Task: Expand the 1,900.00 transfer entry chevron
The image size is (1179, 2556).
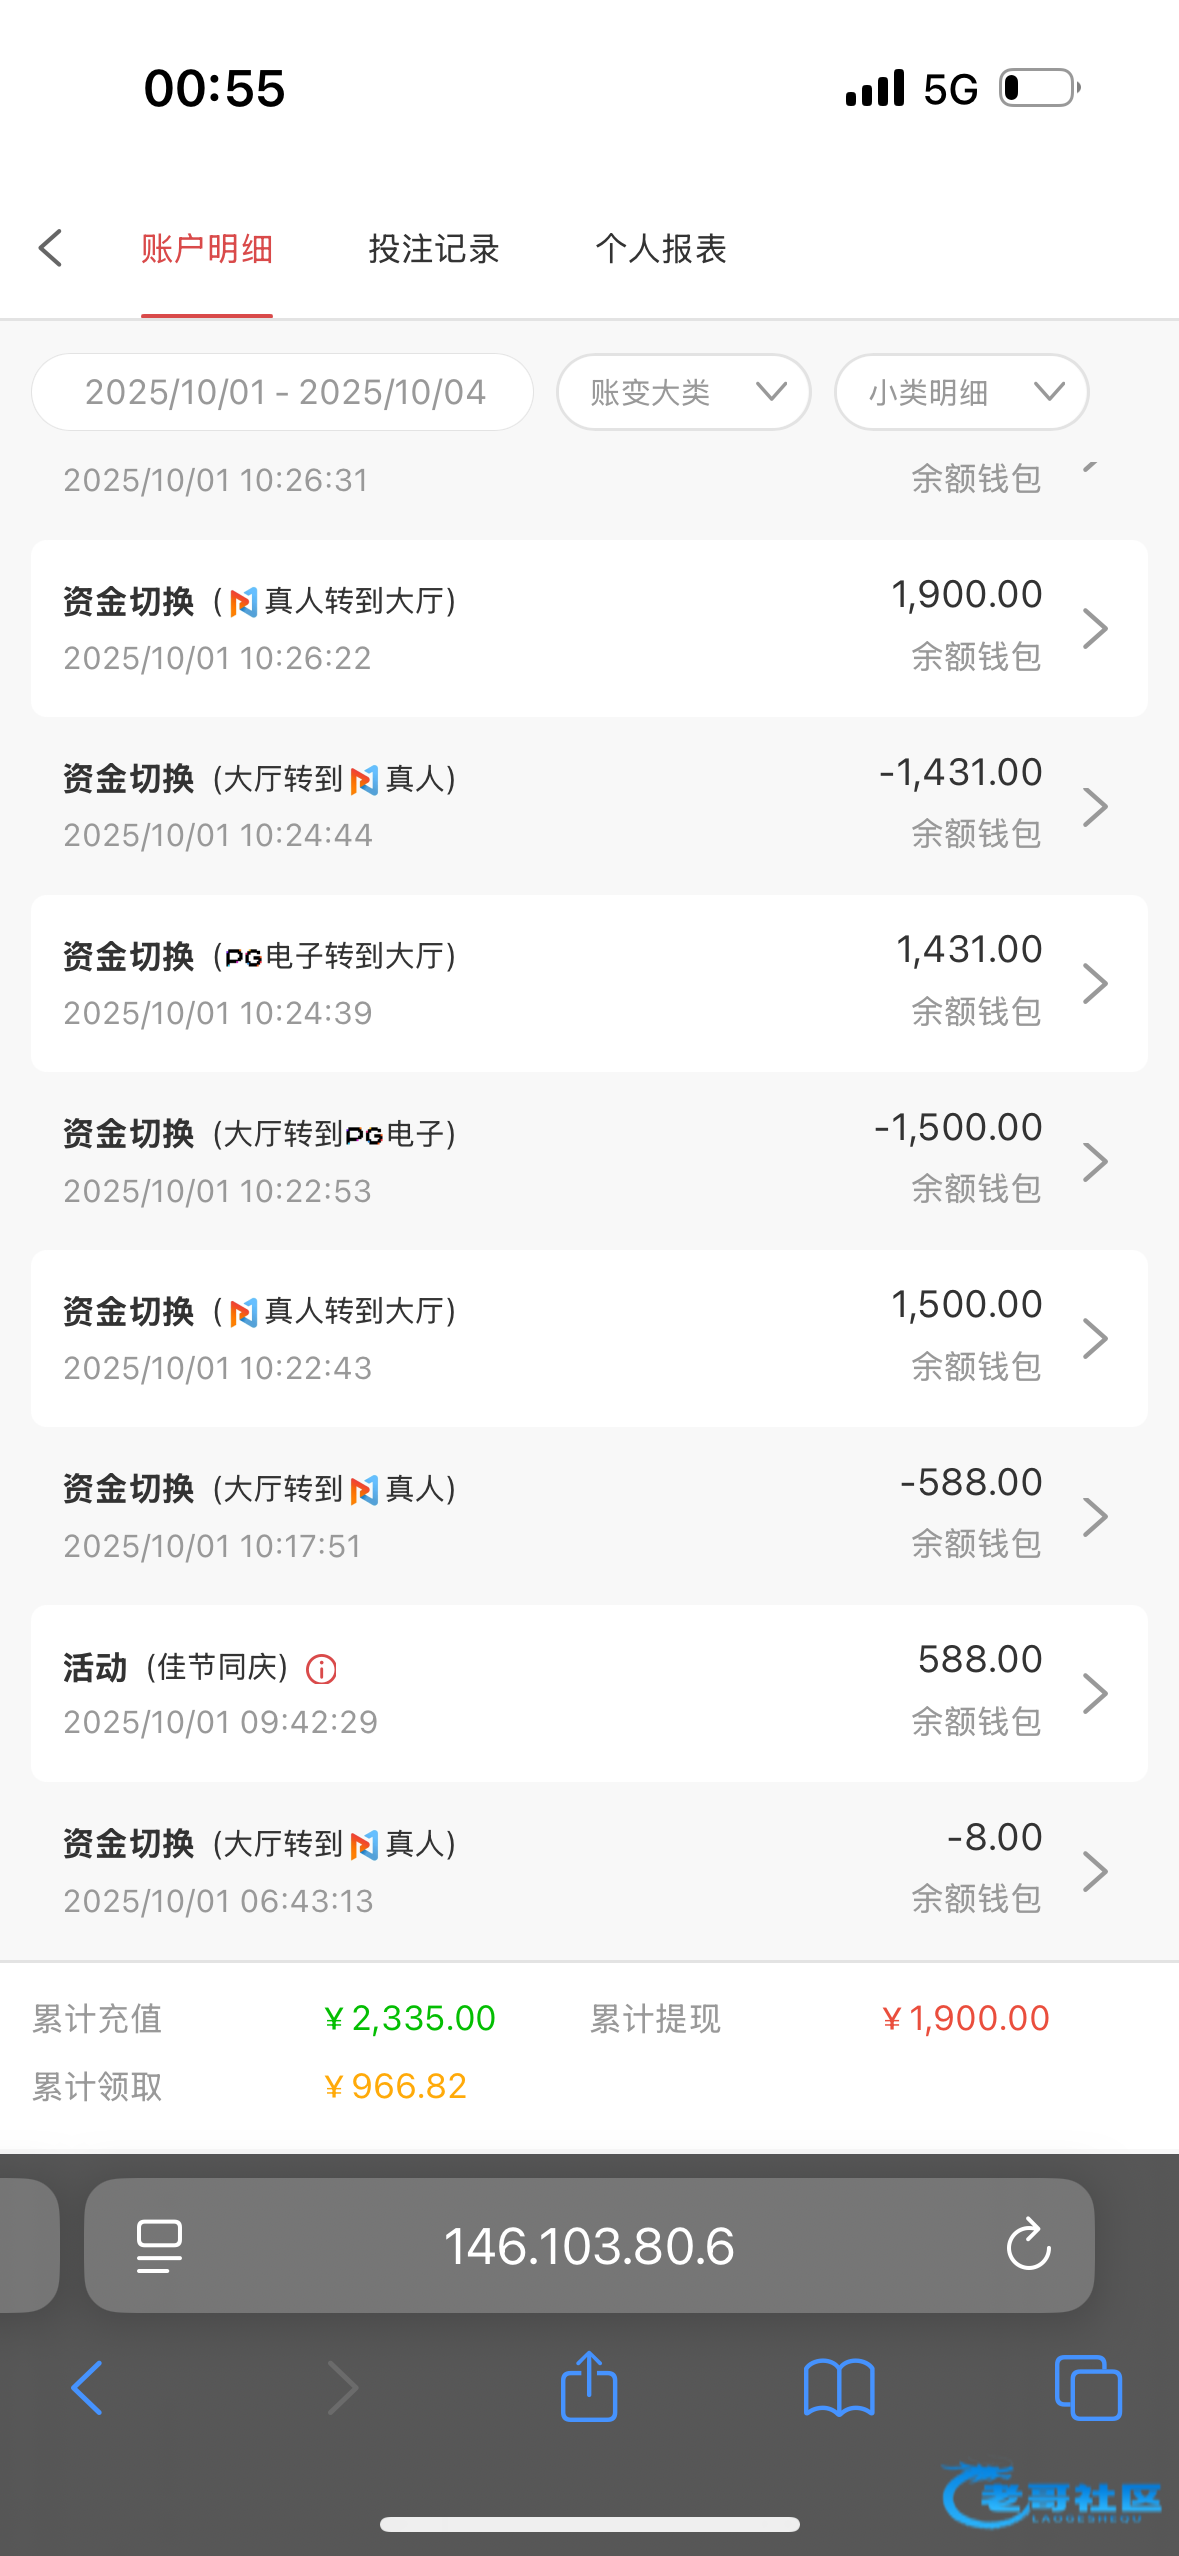Action: coord(1096,628)
